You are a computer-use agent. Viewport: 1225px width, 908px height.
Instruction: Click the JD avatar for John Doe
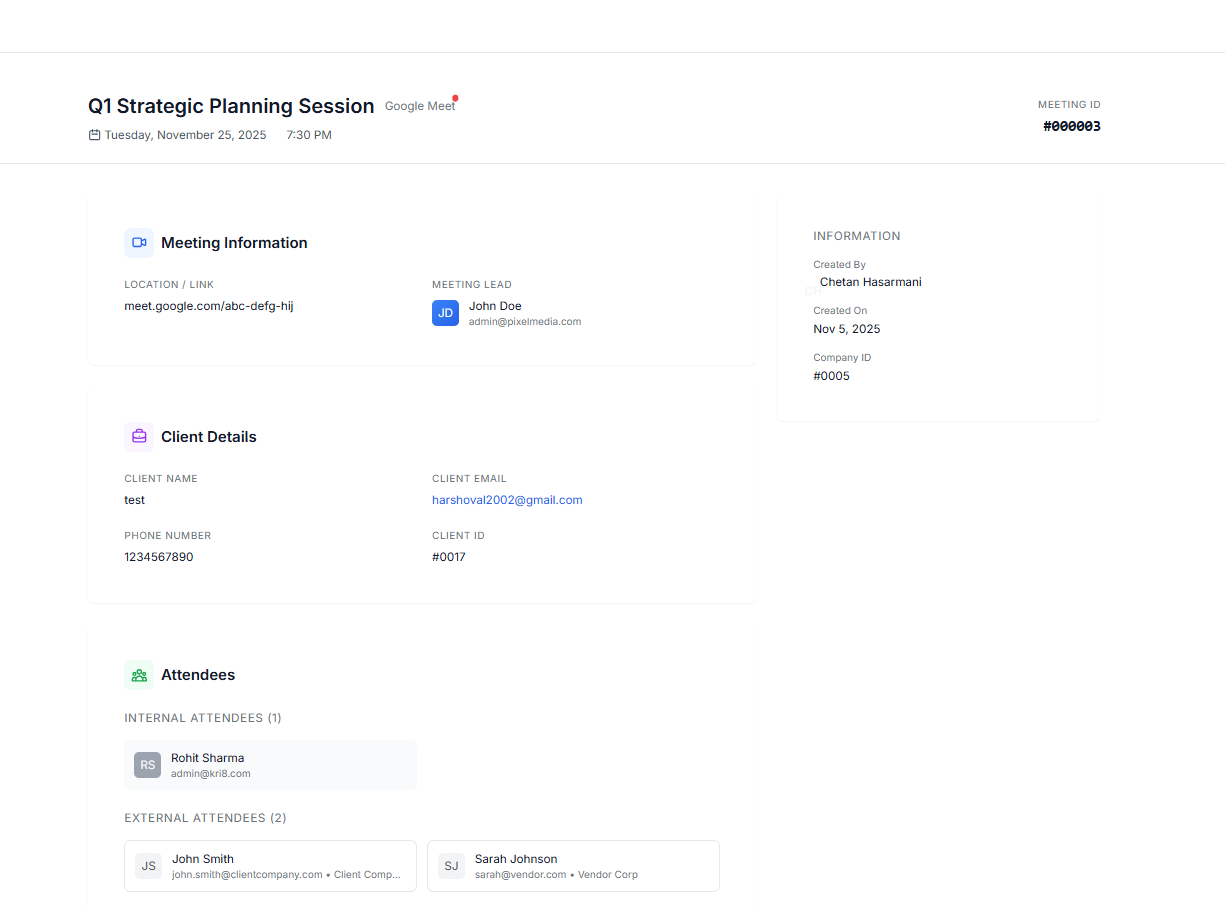(445, 313)
